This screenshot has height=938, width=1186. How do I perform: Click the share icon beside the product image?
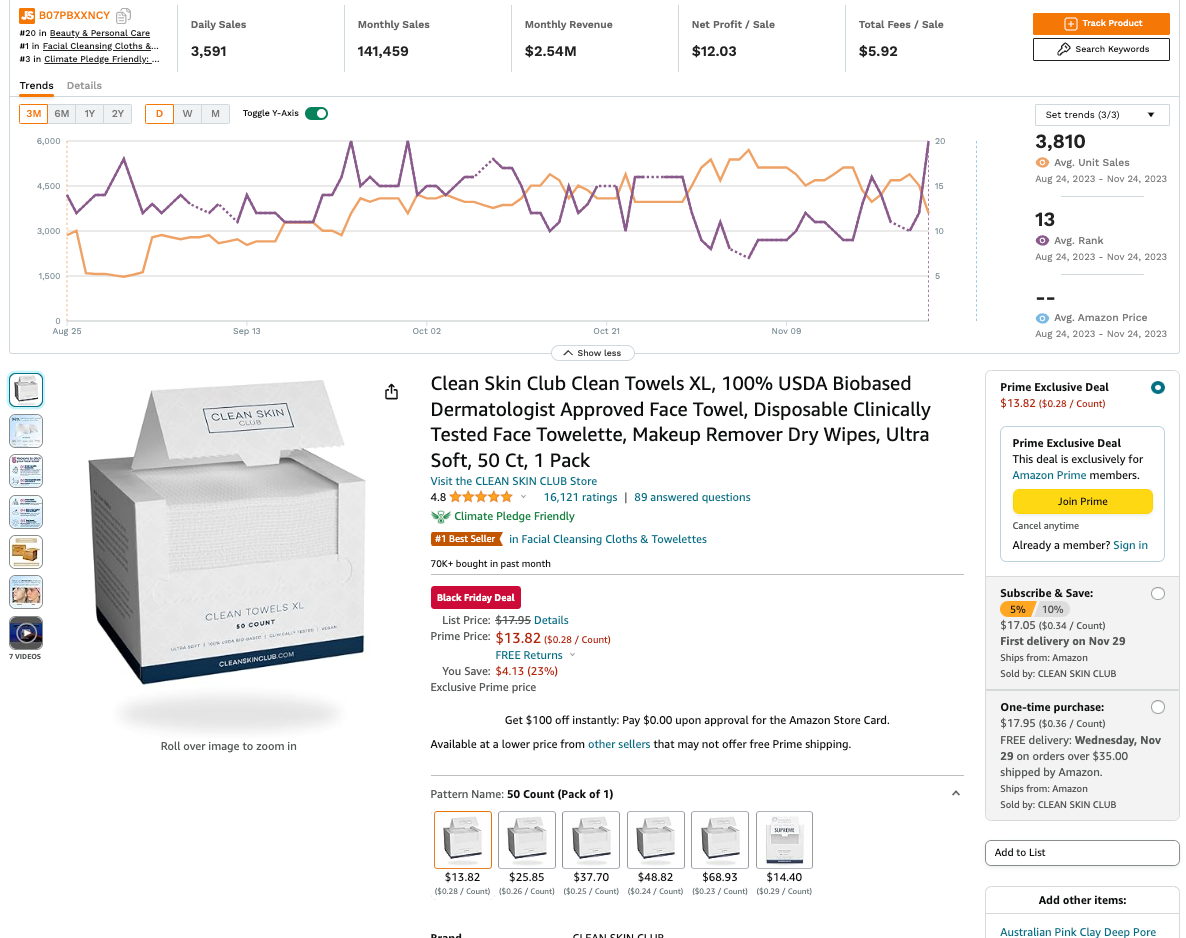(392, 392)
